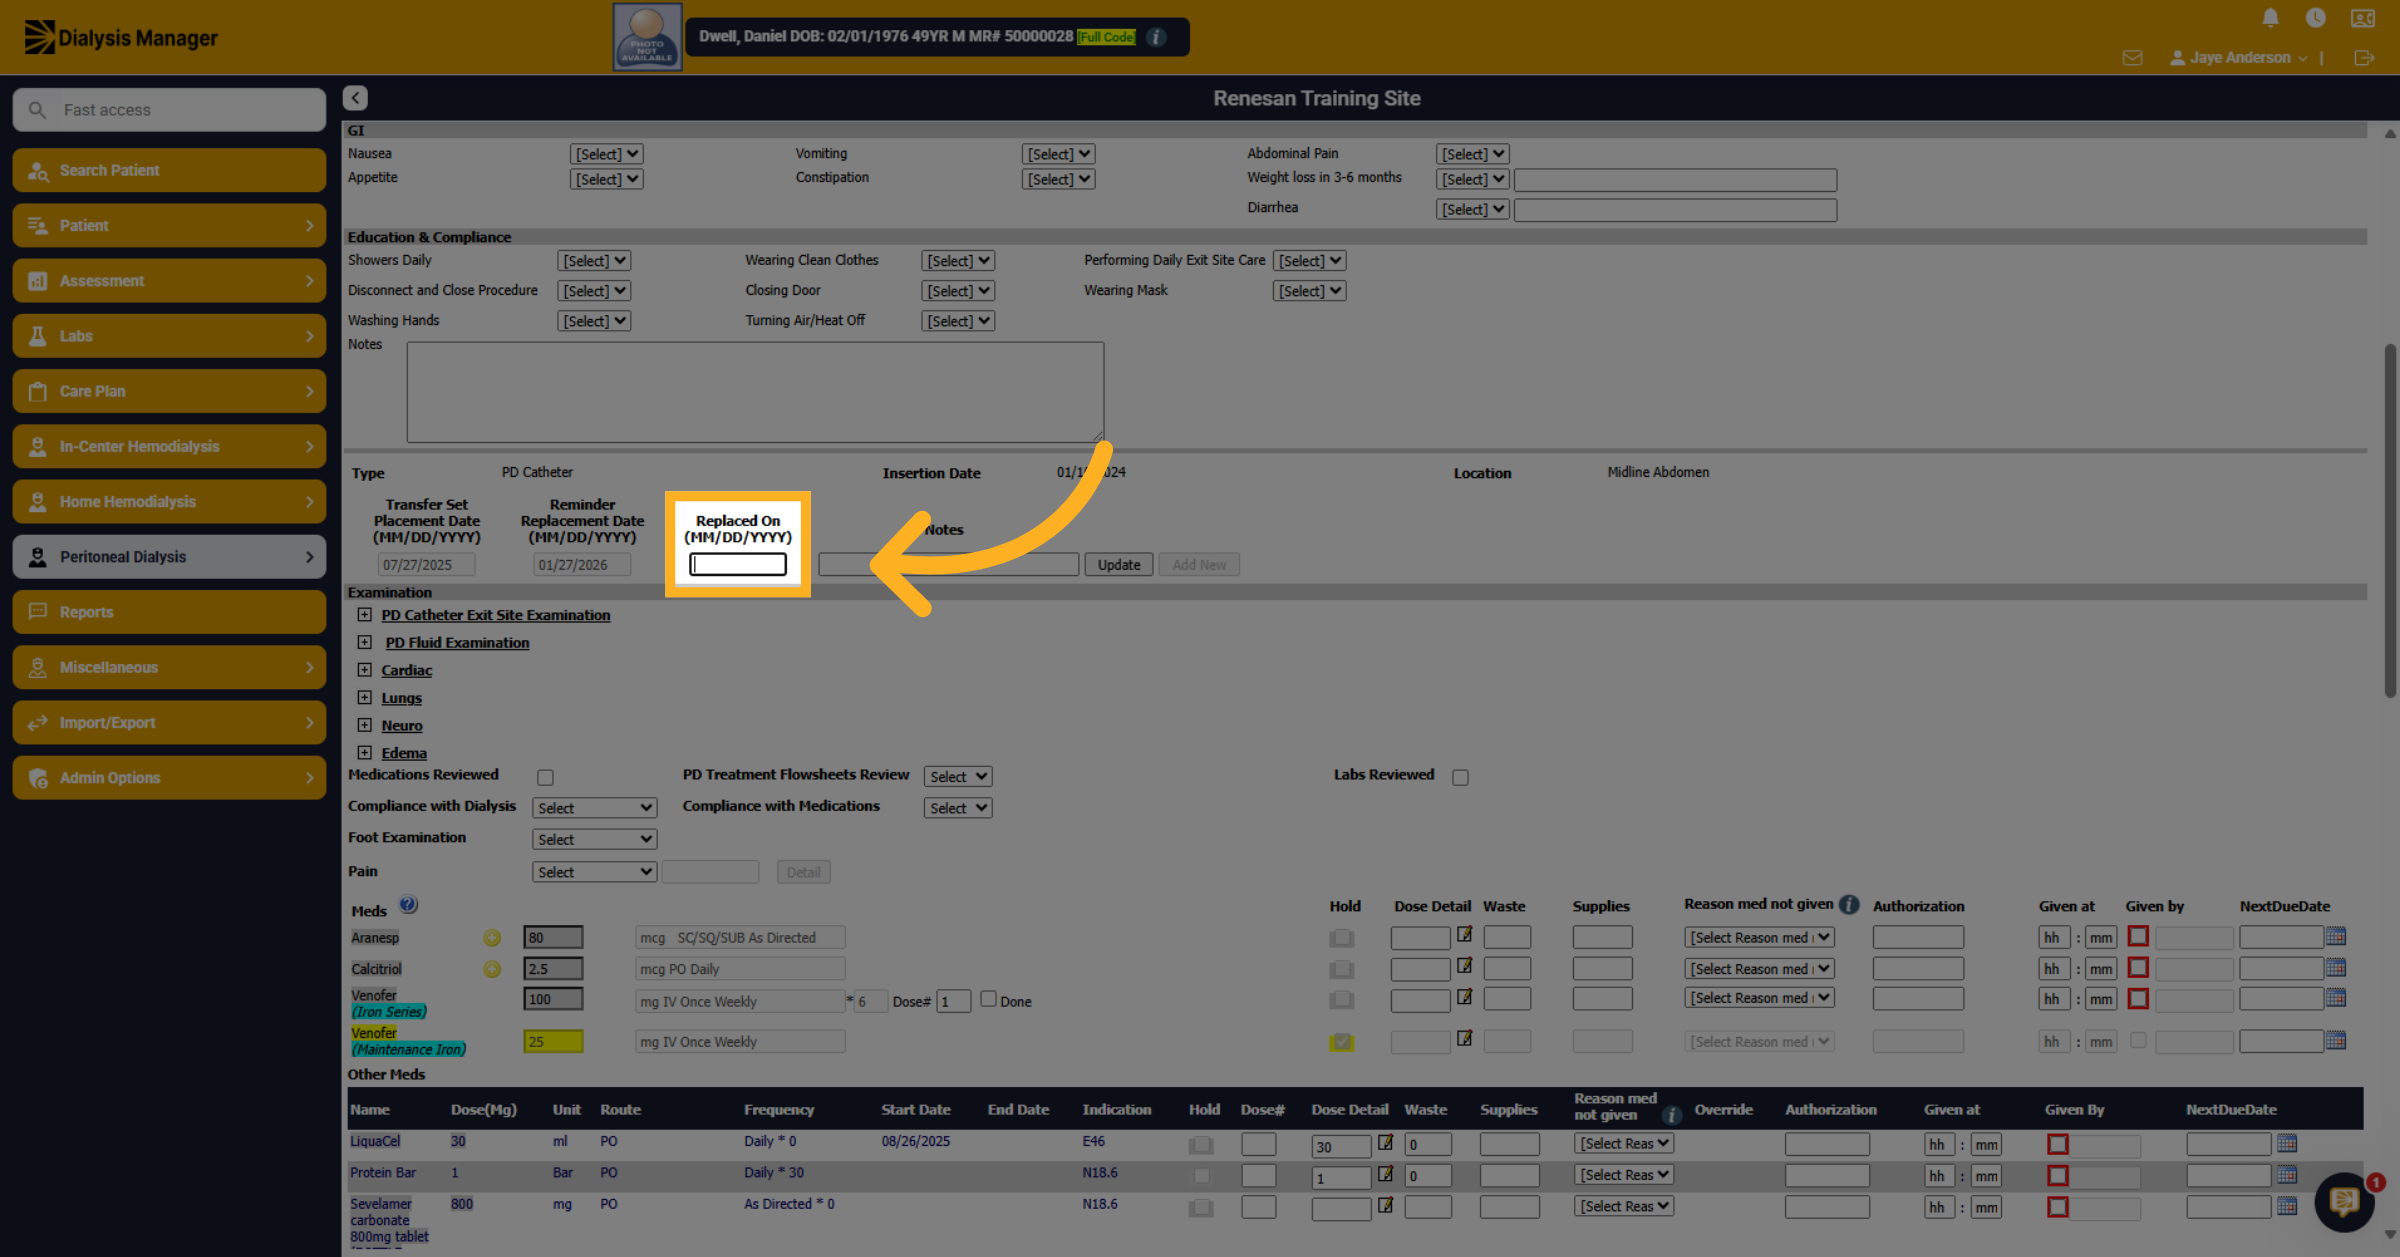Open NextDueDate calendar for Protein Bar row

click(2287, 1175)
